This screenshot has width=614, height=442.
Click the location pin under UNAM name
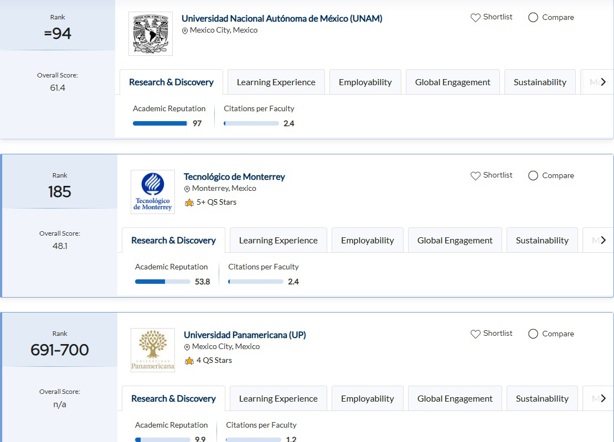tap(185, 31)
